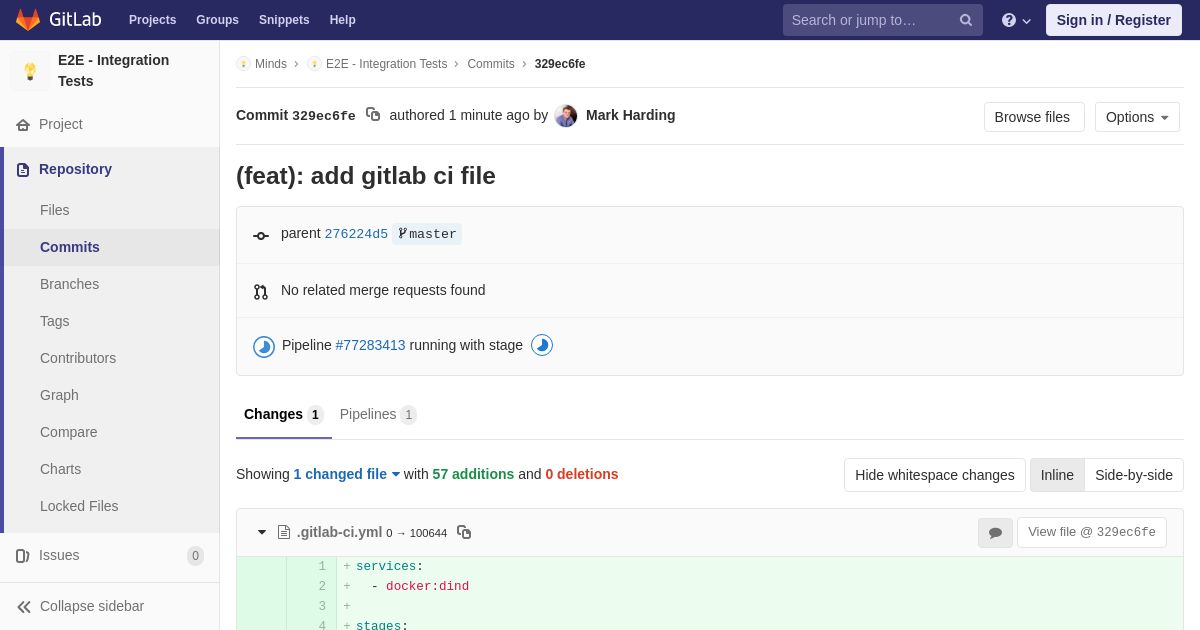The image size is (1200, 630).
Task: Open pipeline #77283413 link
Action: pyautogui.click(x=371, y=345)
